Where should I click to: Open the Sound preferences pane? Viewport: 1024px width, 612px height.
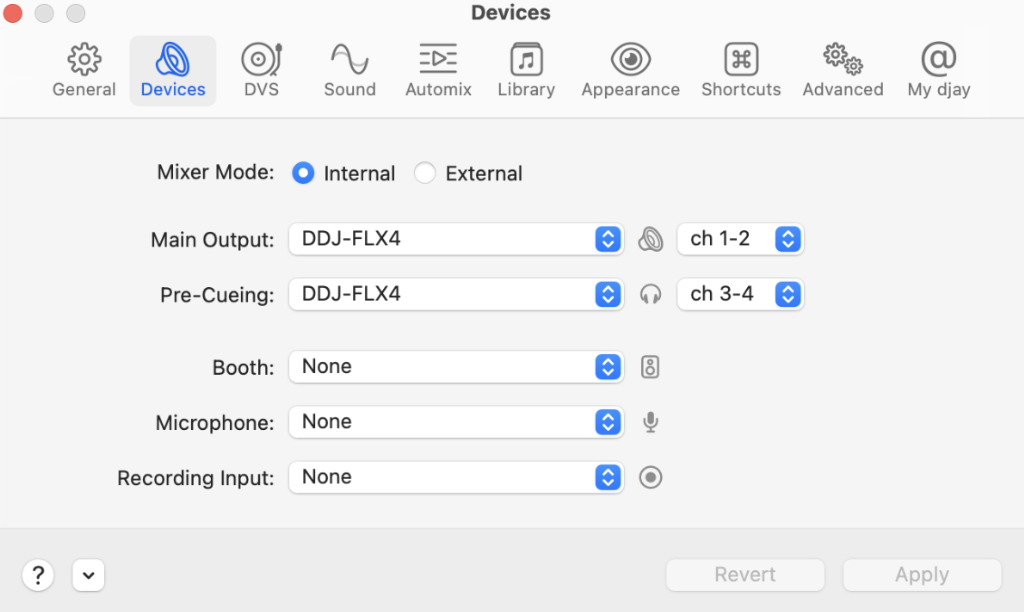pyautogui.click(x=349, y=70)
